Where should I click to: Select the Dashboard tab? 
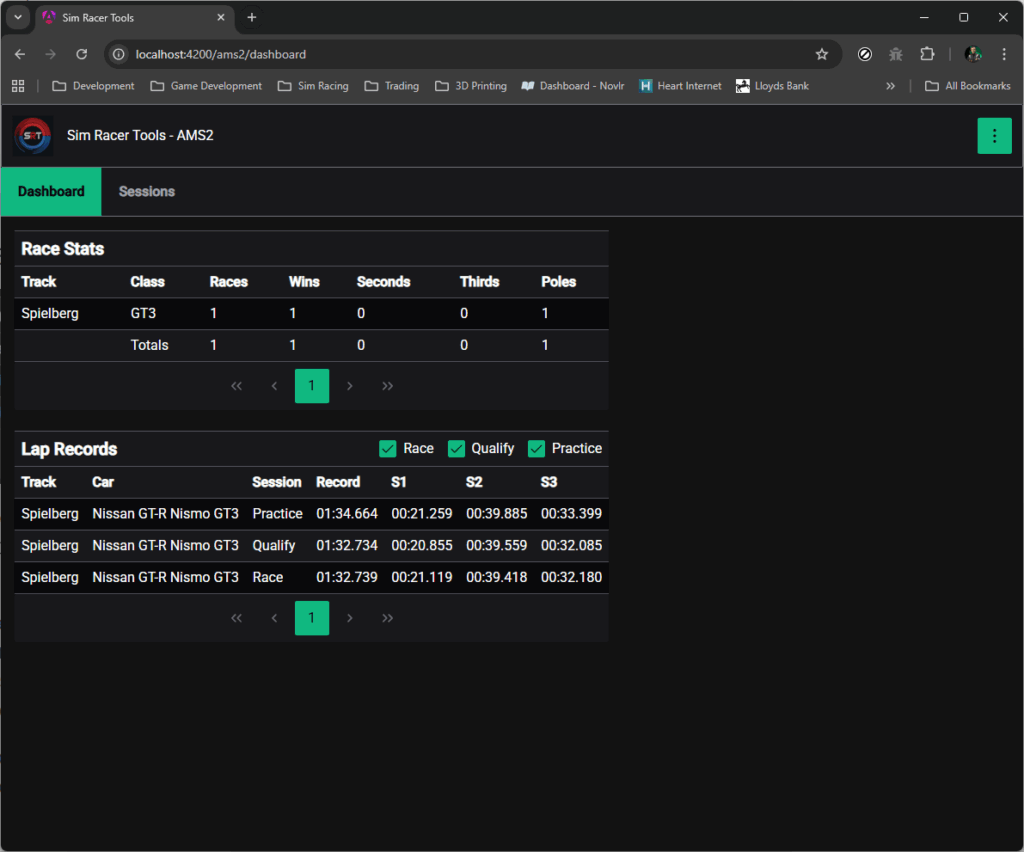pos(51,192)
